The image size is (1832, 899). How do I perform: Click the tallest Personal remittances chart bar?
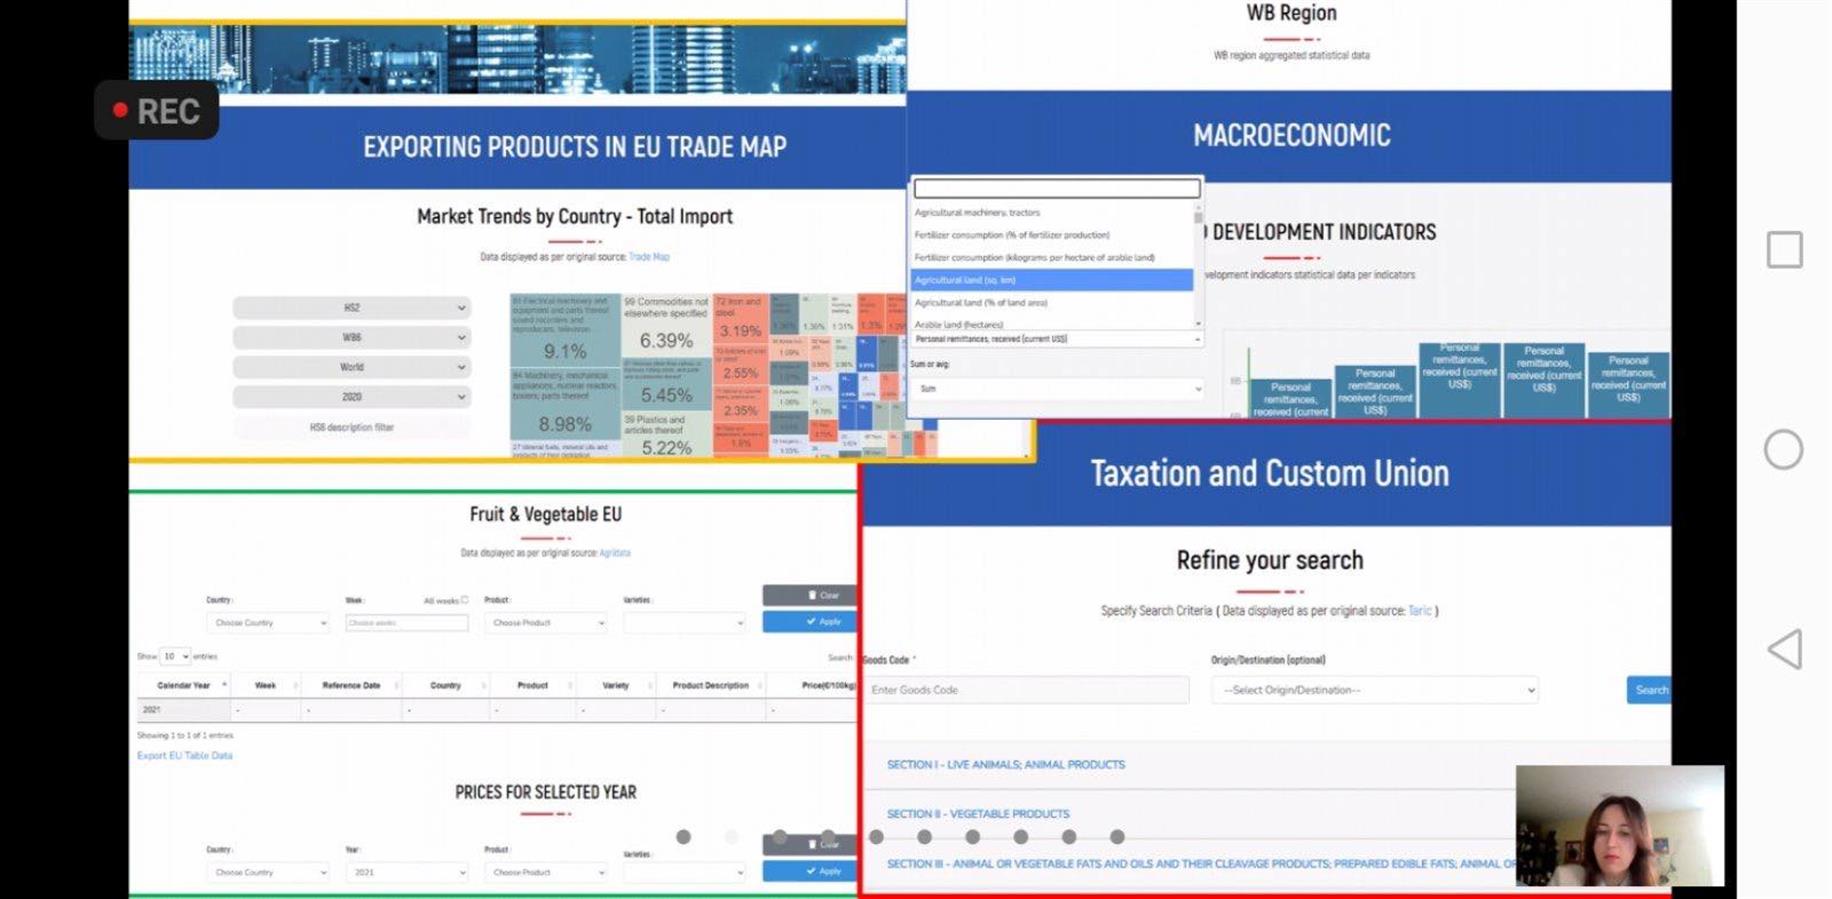coord(1459,380)
